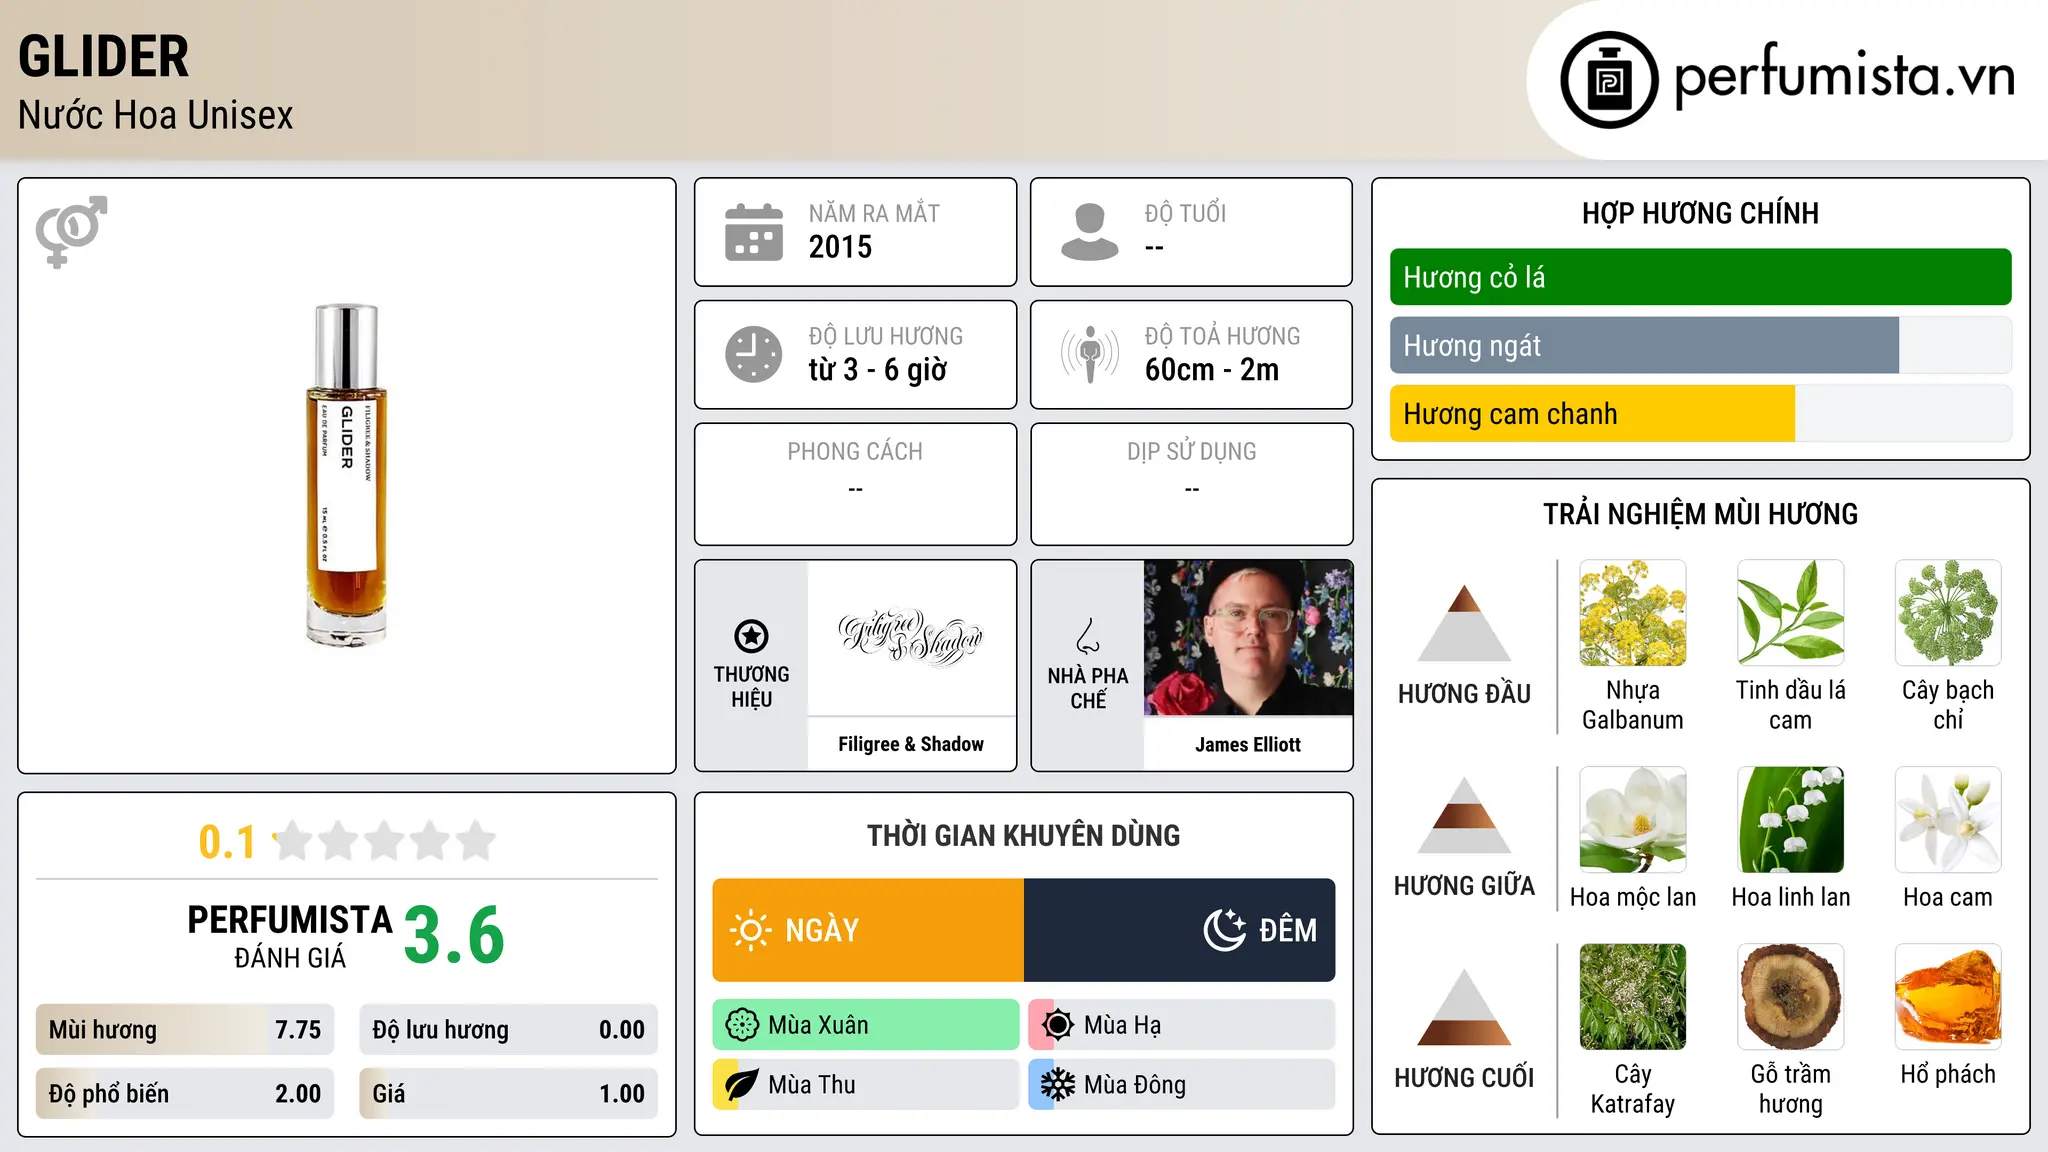Click the nose icon above Nhà pha chế
The image size is (2048, 1152).
(x=1088, y=636)
